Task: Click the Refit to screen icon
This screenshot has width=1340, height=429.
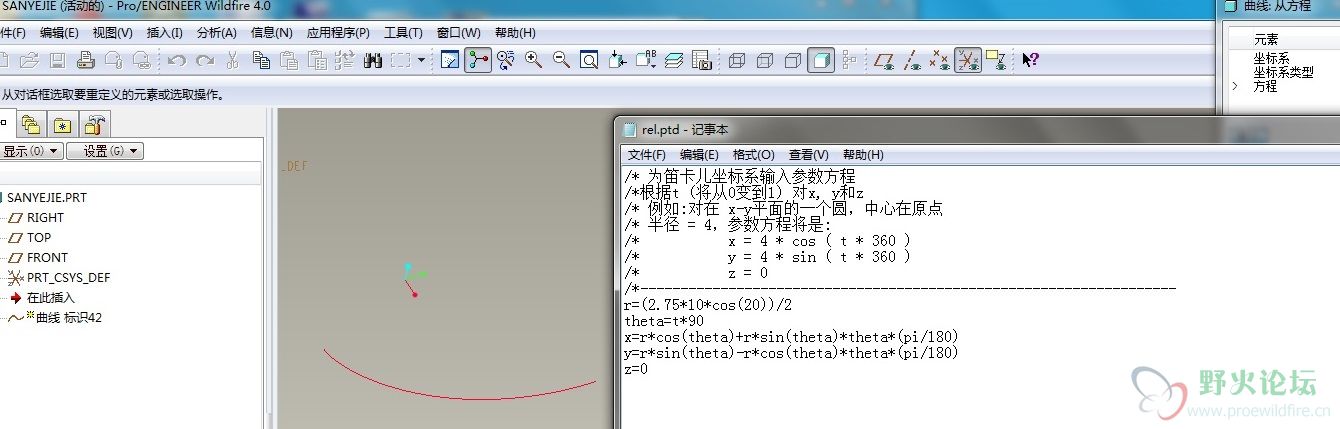Action: click(590, 60)
